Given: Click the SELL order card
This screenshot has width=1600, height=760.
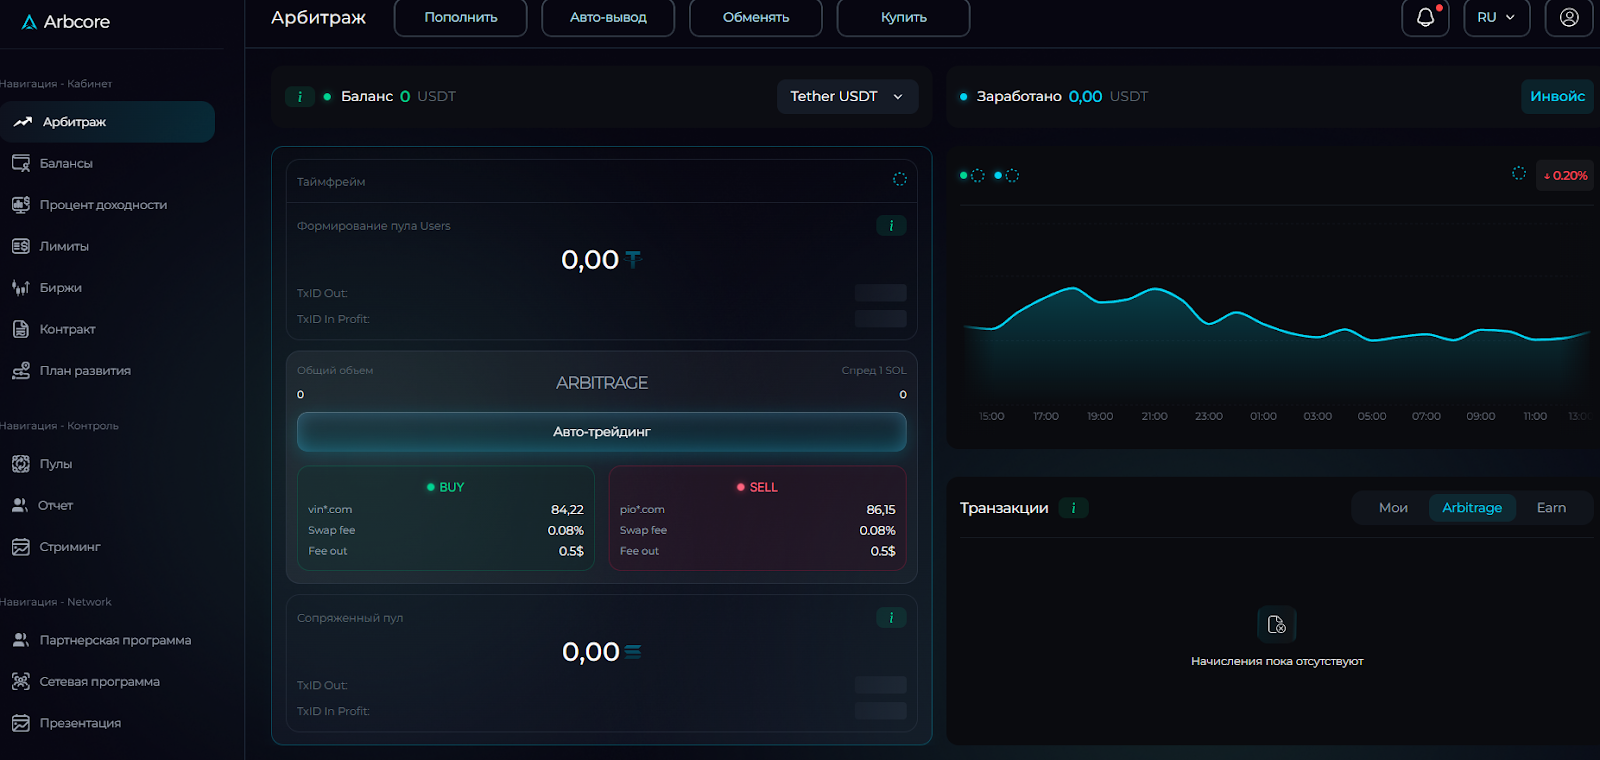Looking at the screenshot, I should (x=757, y=518).
